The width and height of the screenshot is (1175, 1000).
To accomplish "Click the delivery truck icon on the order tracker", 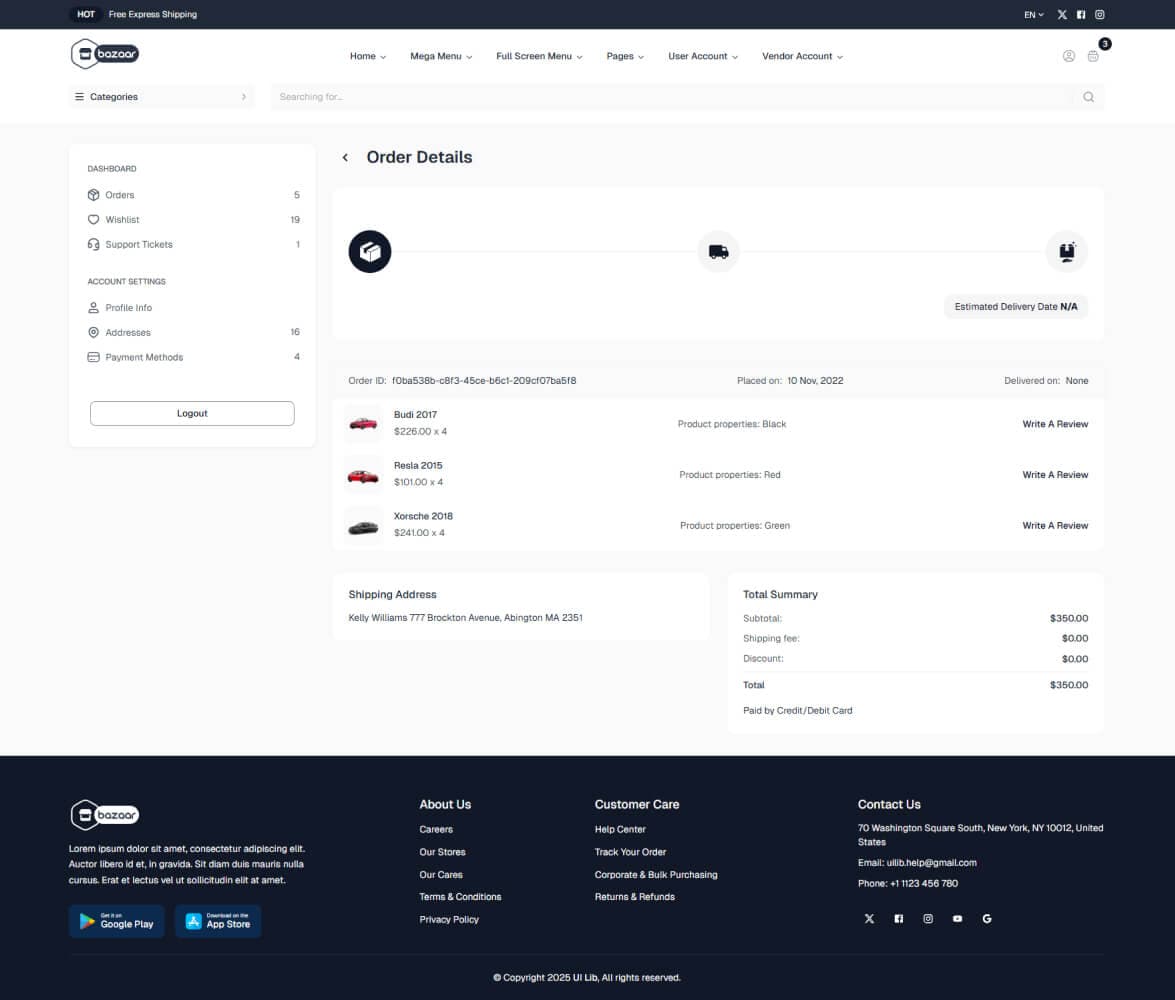I will coord(718,251).
